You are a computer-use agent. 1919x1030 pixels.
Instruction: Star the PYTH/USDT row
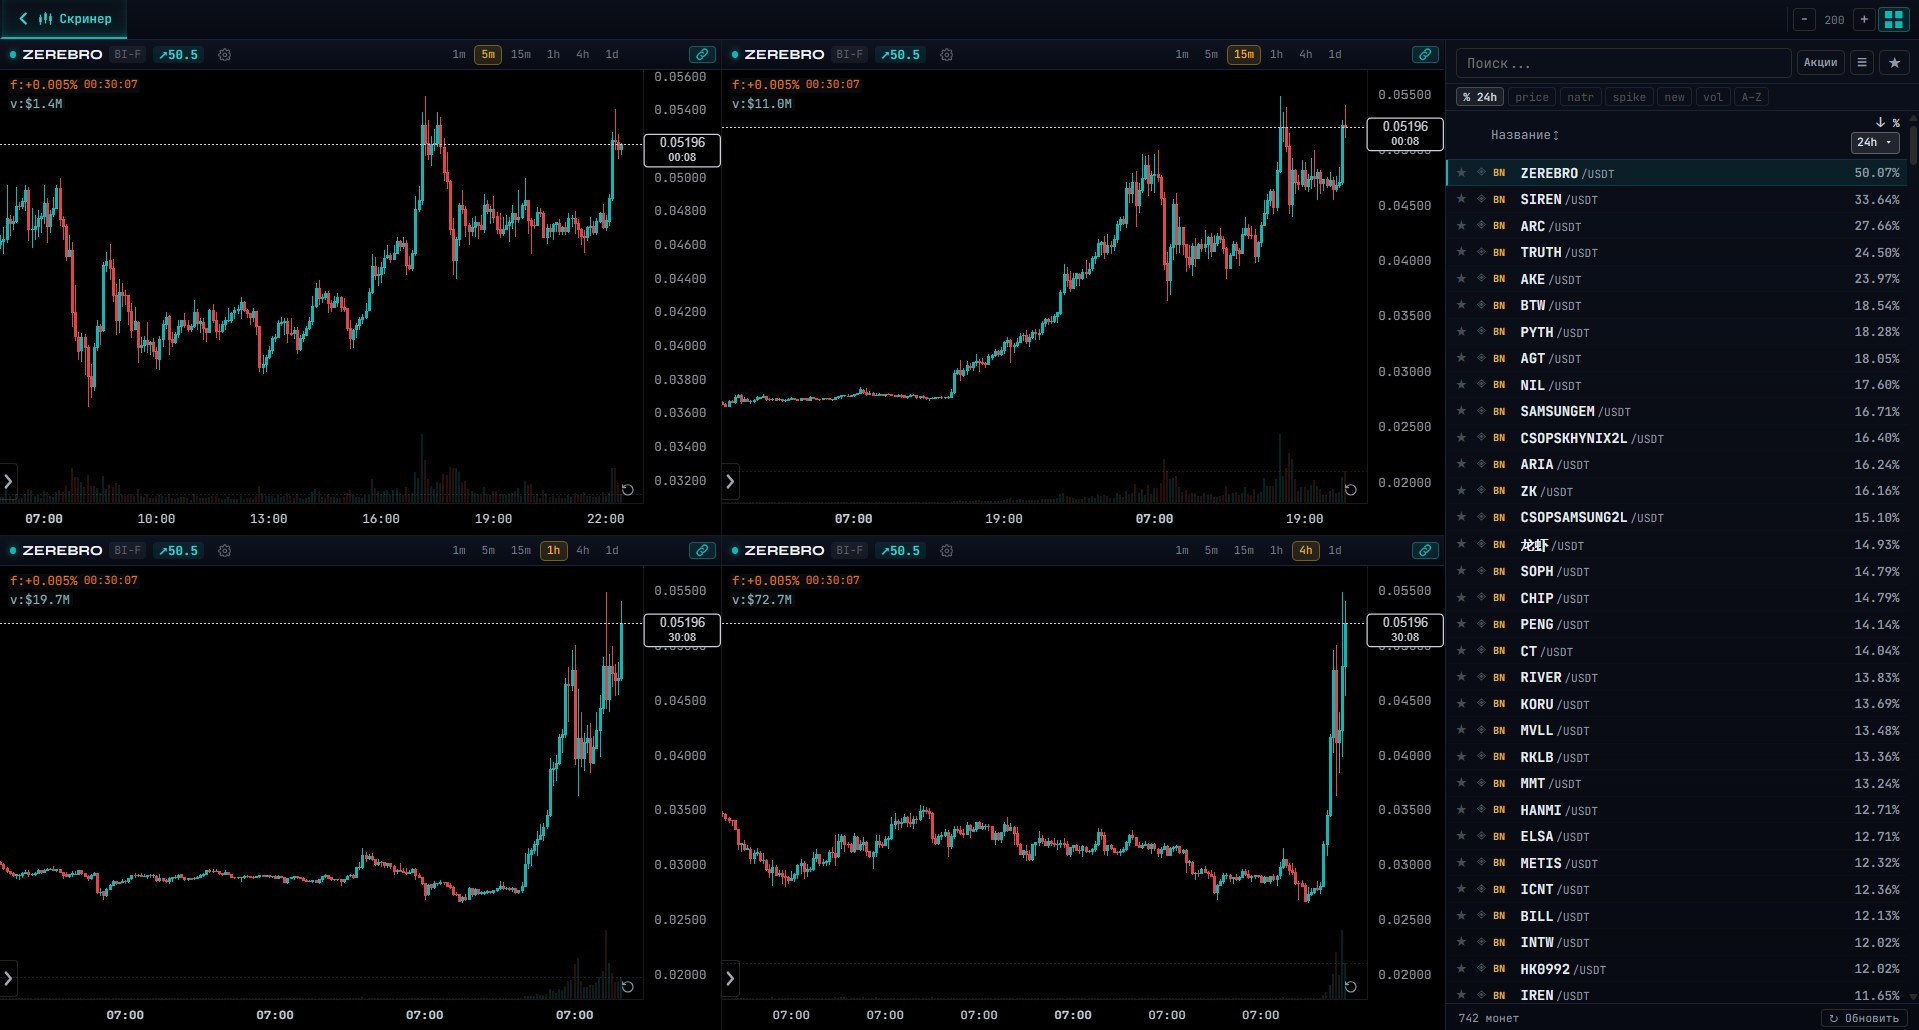coord(1462,332)
